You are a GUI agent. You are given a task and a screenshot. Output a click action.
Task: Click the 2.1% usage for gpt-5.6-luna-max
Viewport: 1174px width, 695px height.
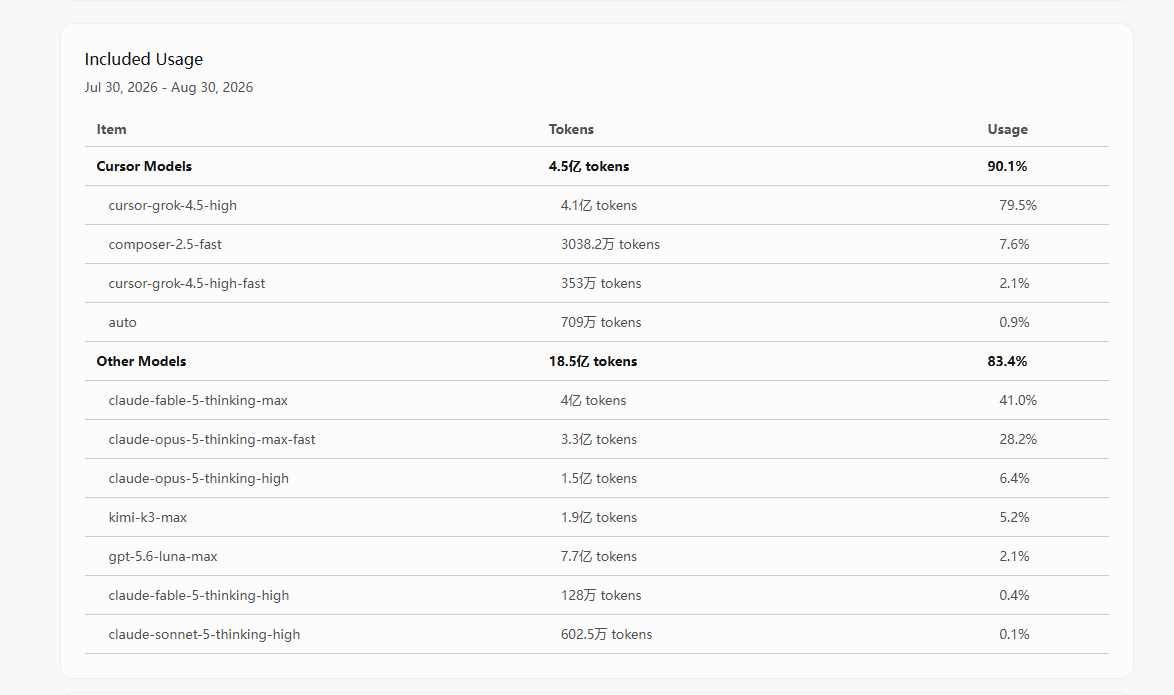[1014, 556]
